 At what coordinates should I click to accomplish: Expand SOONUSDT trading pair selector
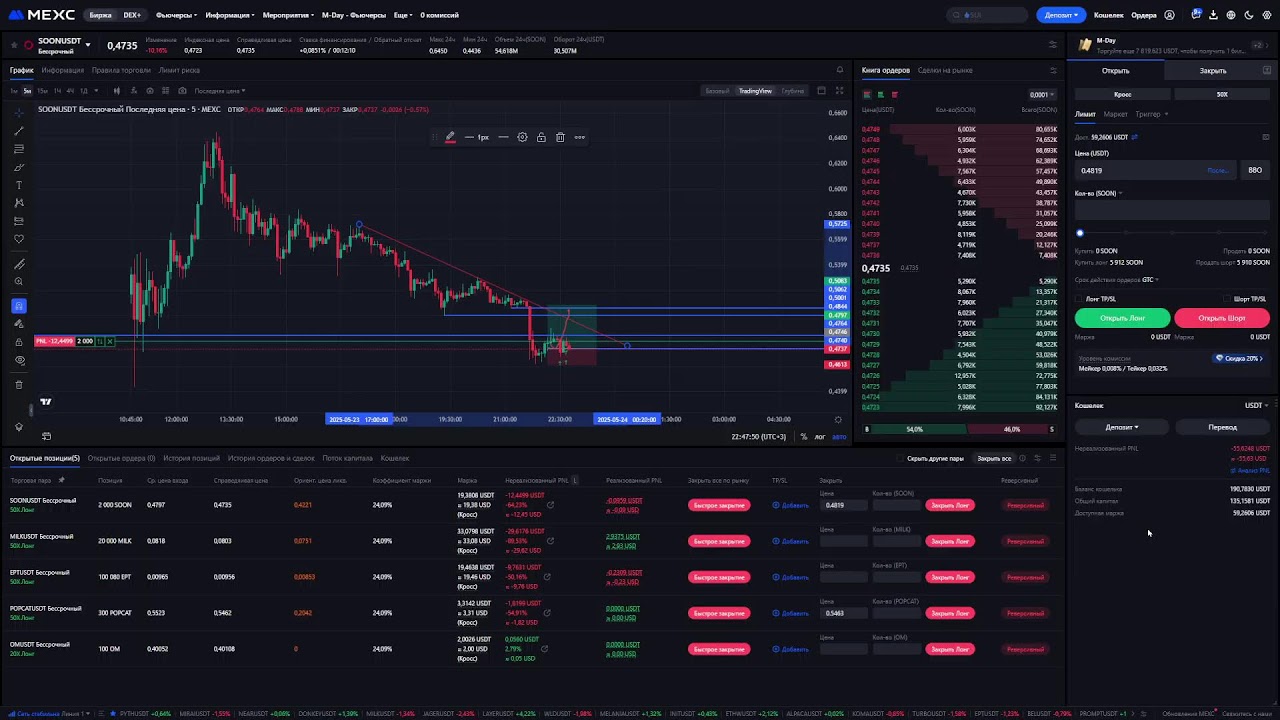[88, 45]
